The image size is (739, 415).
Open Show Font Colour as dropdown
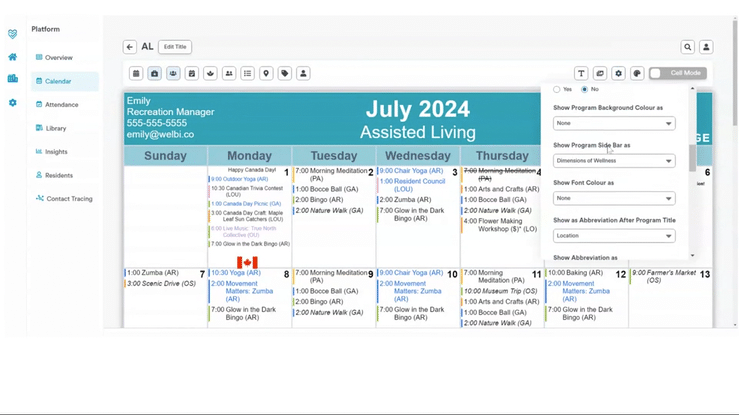614,198
